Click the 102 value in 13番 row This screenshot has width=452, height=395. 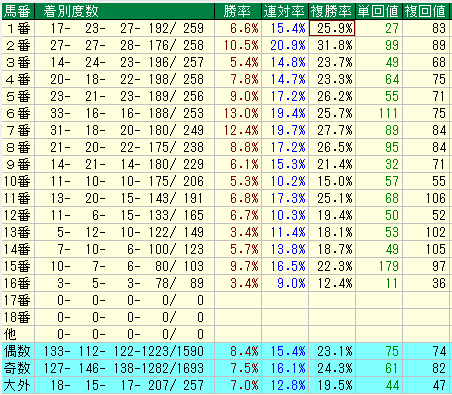click(436, 232)
